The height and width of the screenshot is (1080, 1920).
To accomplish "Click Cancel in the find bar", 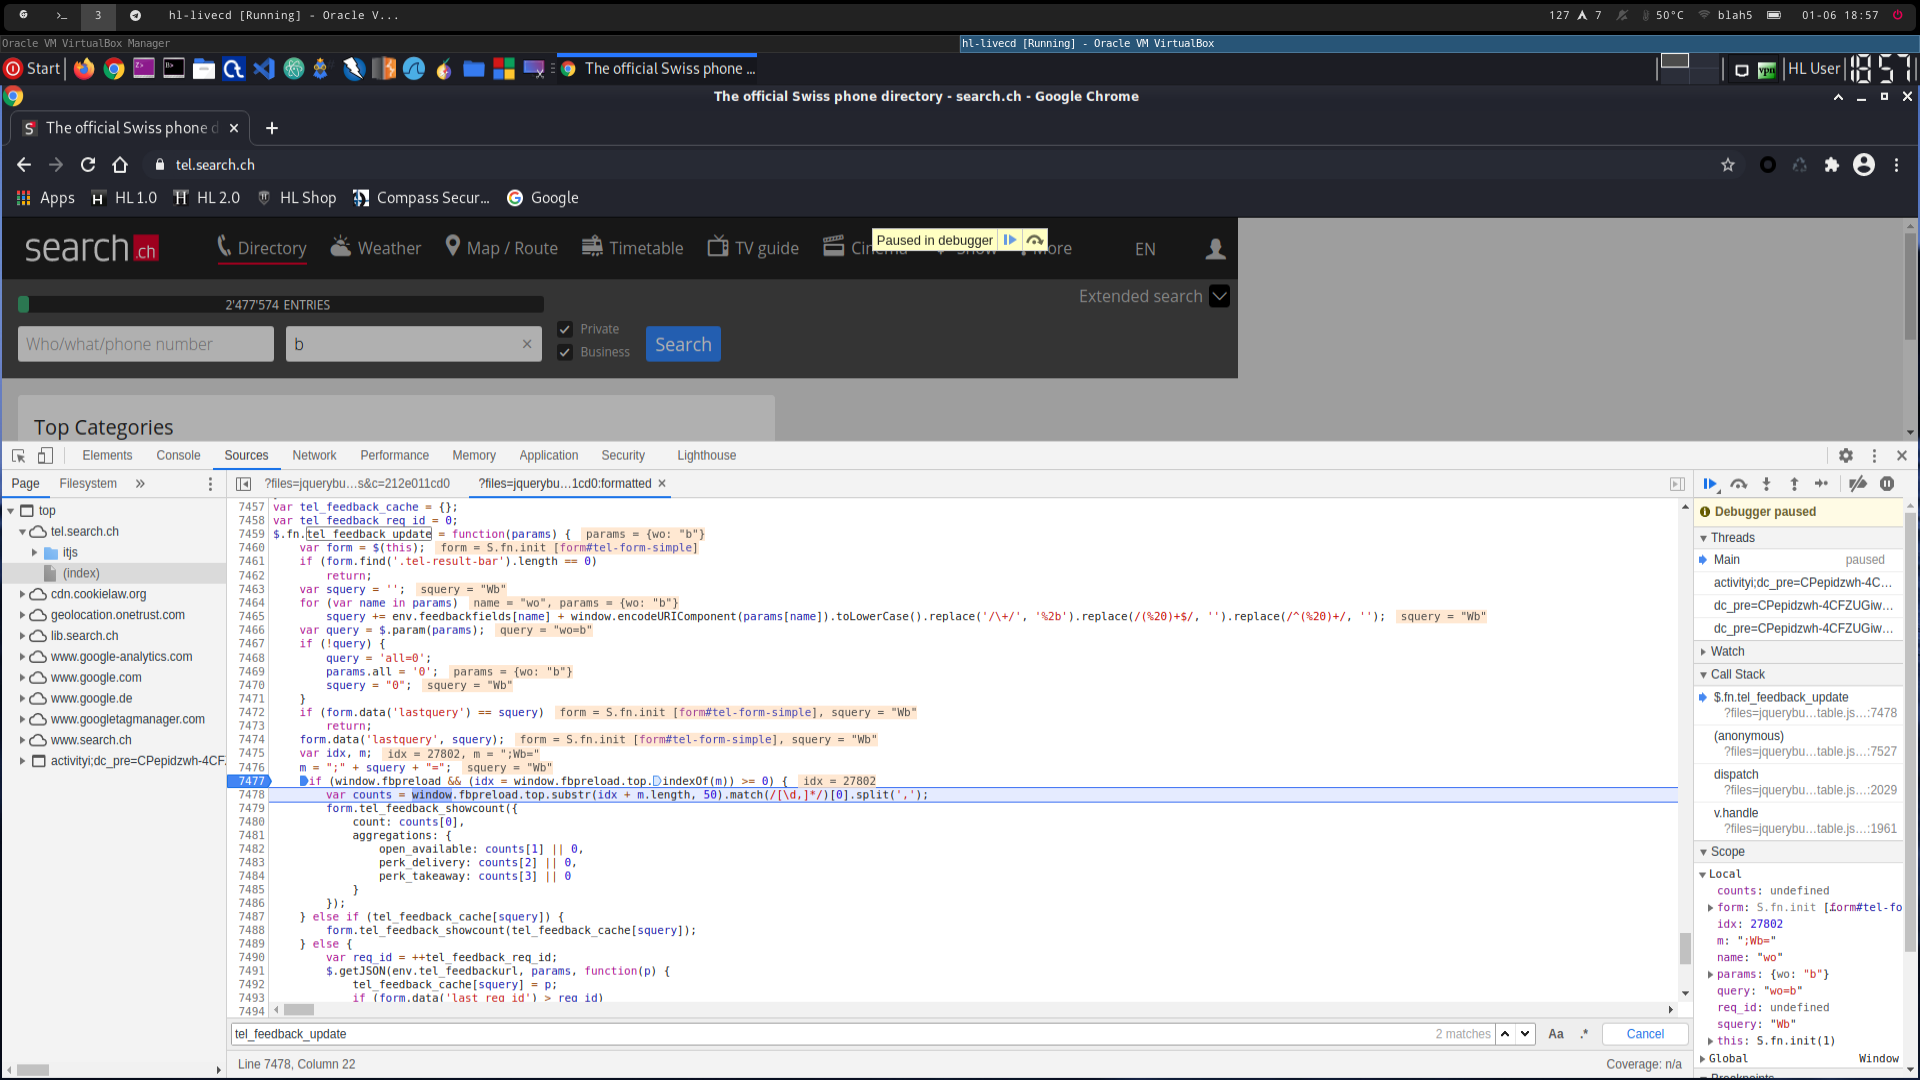I will [x=1645, y=1034].
